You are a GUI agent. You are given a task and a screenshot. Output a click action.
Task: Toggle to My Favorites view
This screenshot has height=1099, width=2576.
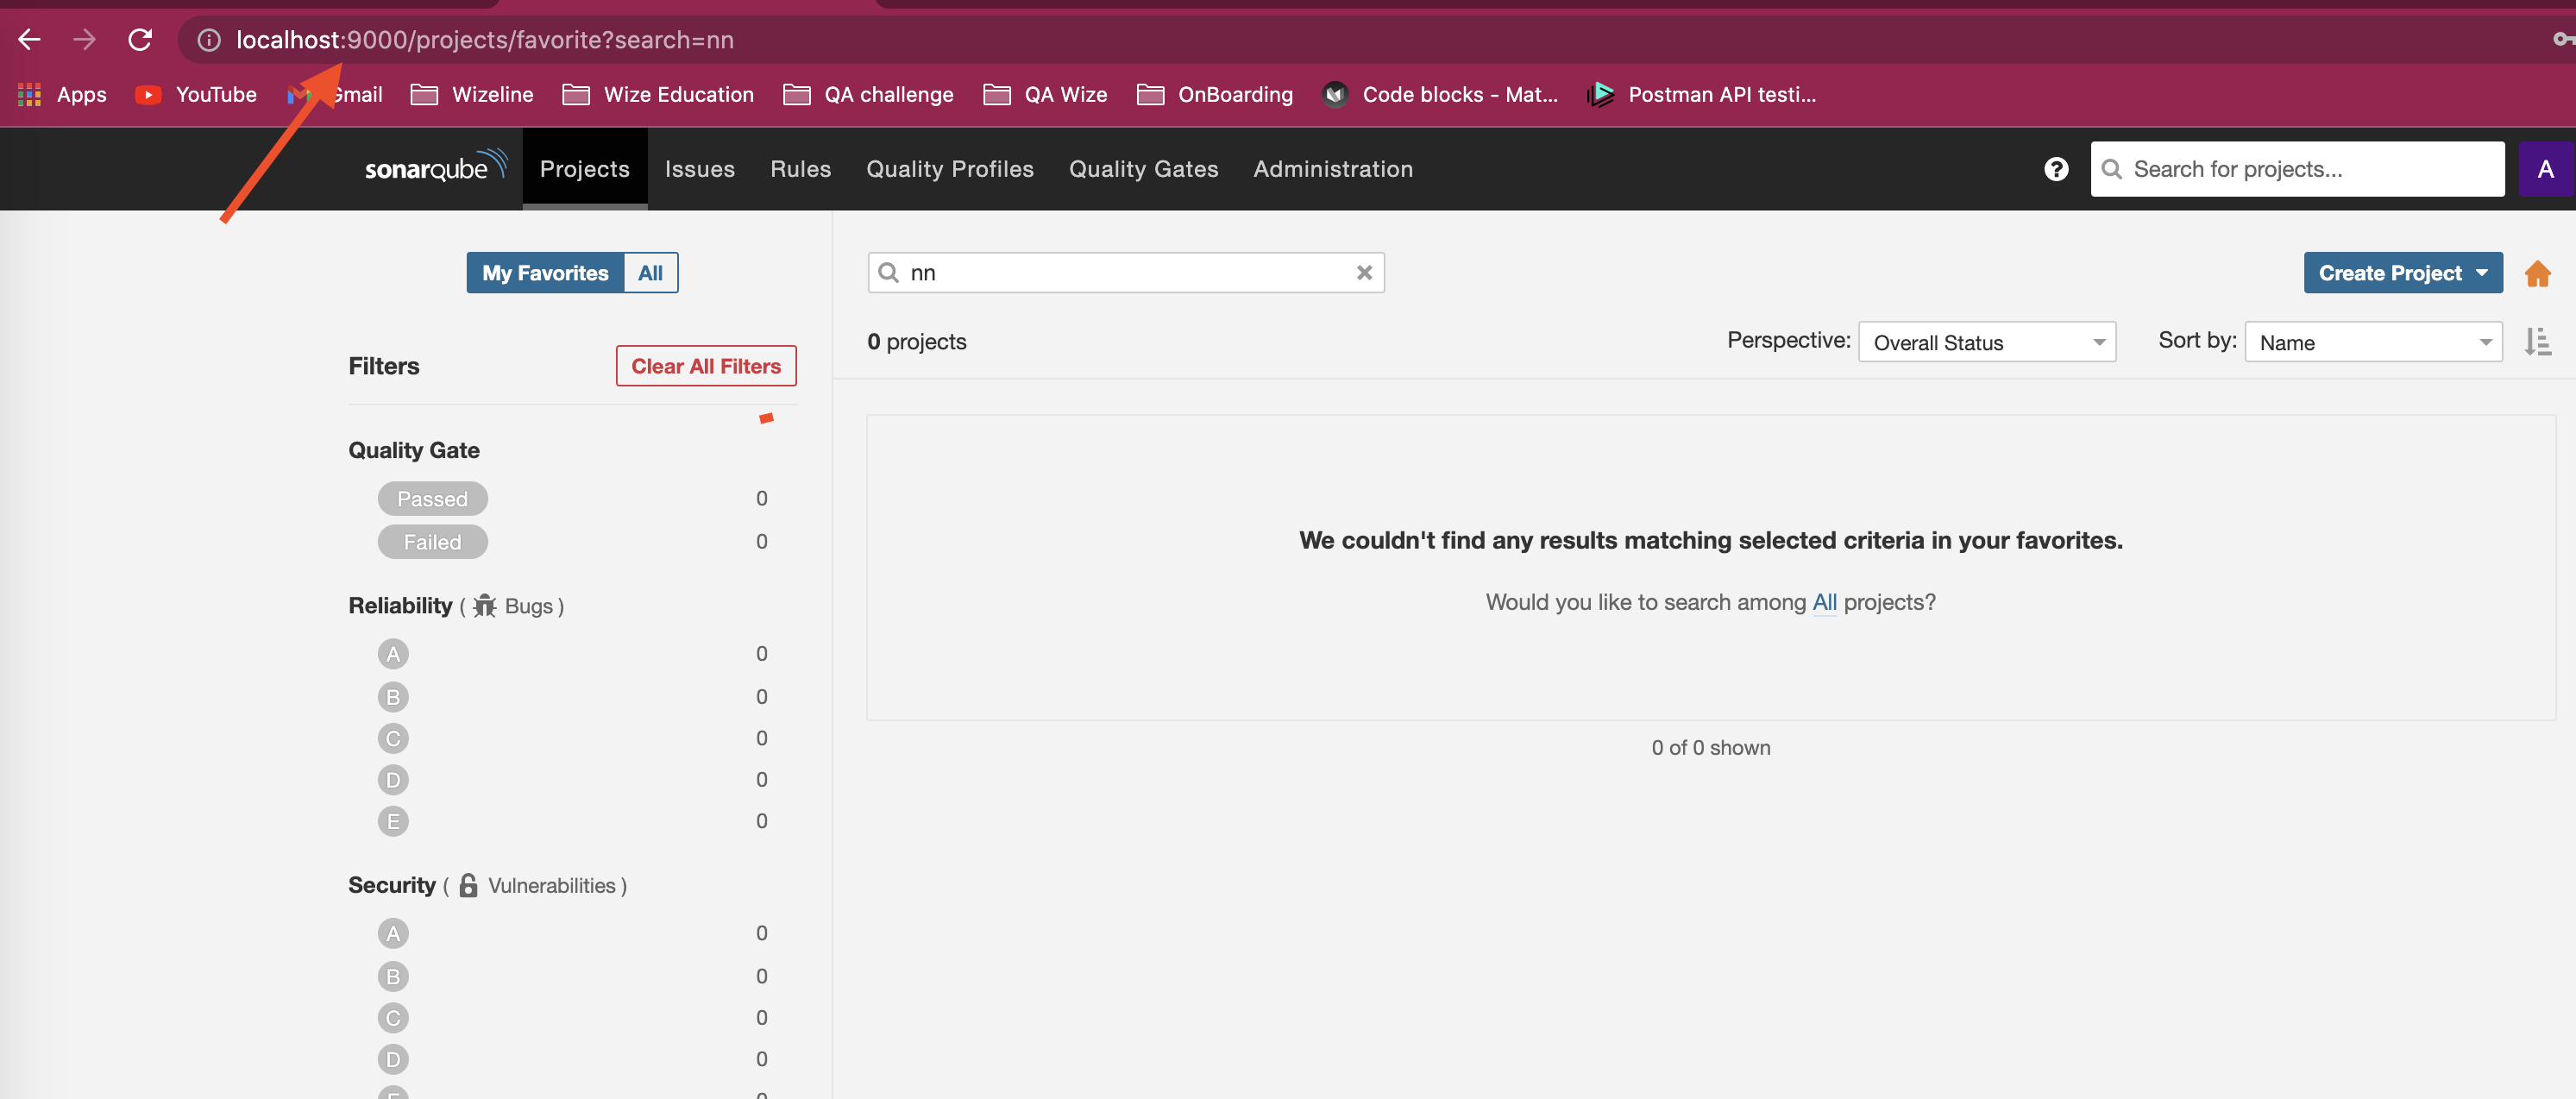click(545, 273)
